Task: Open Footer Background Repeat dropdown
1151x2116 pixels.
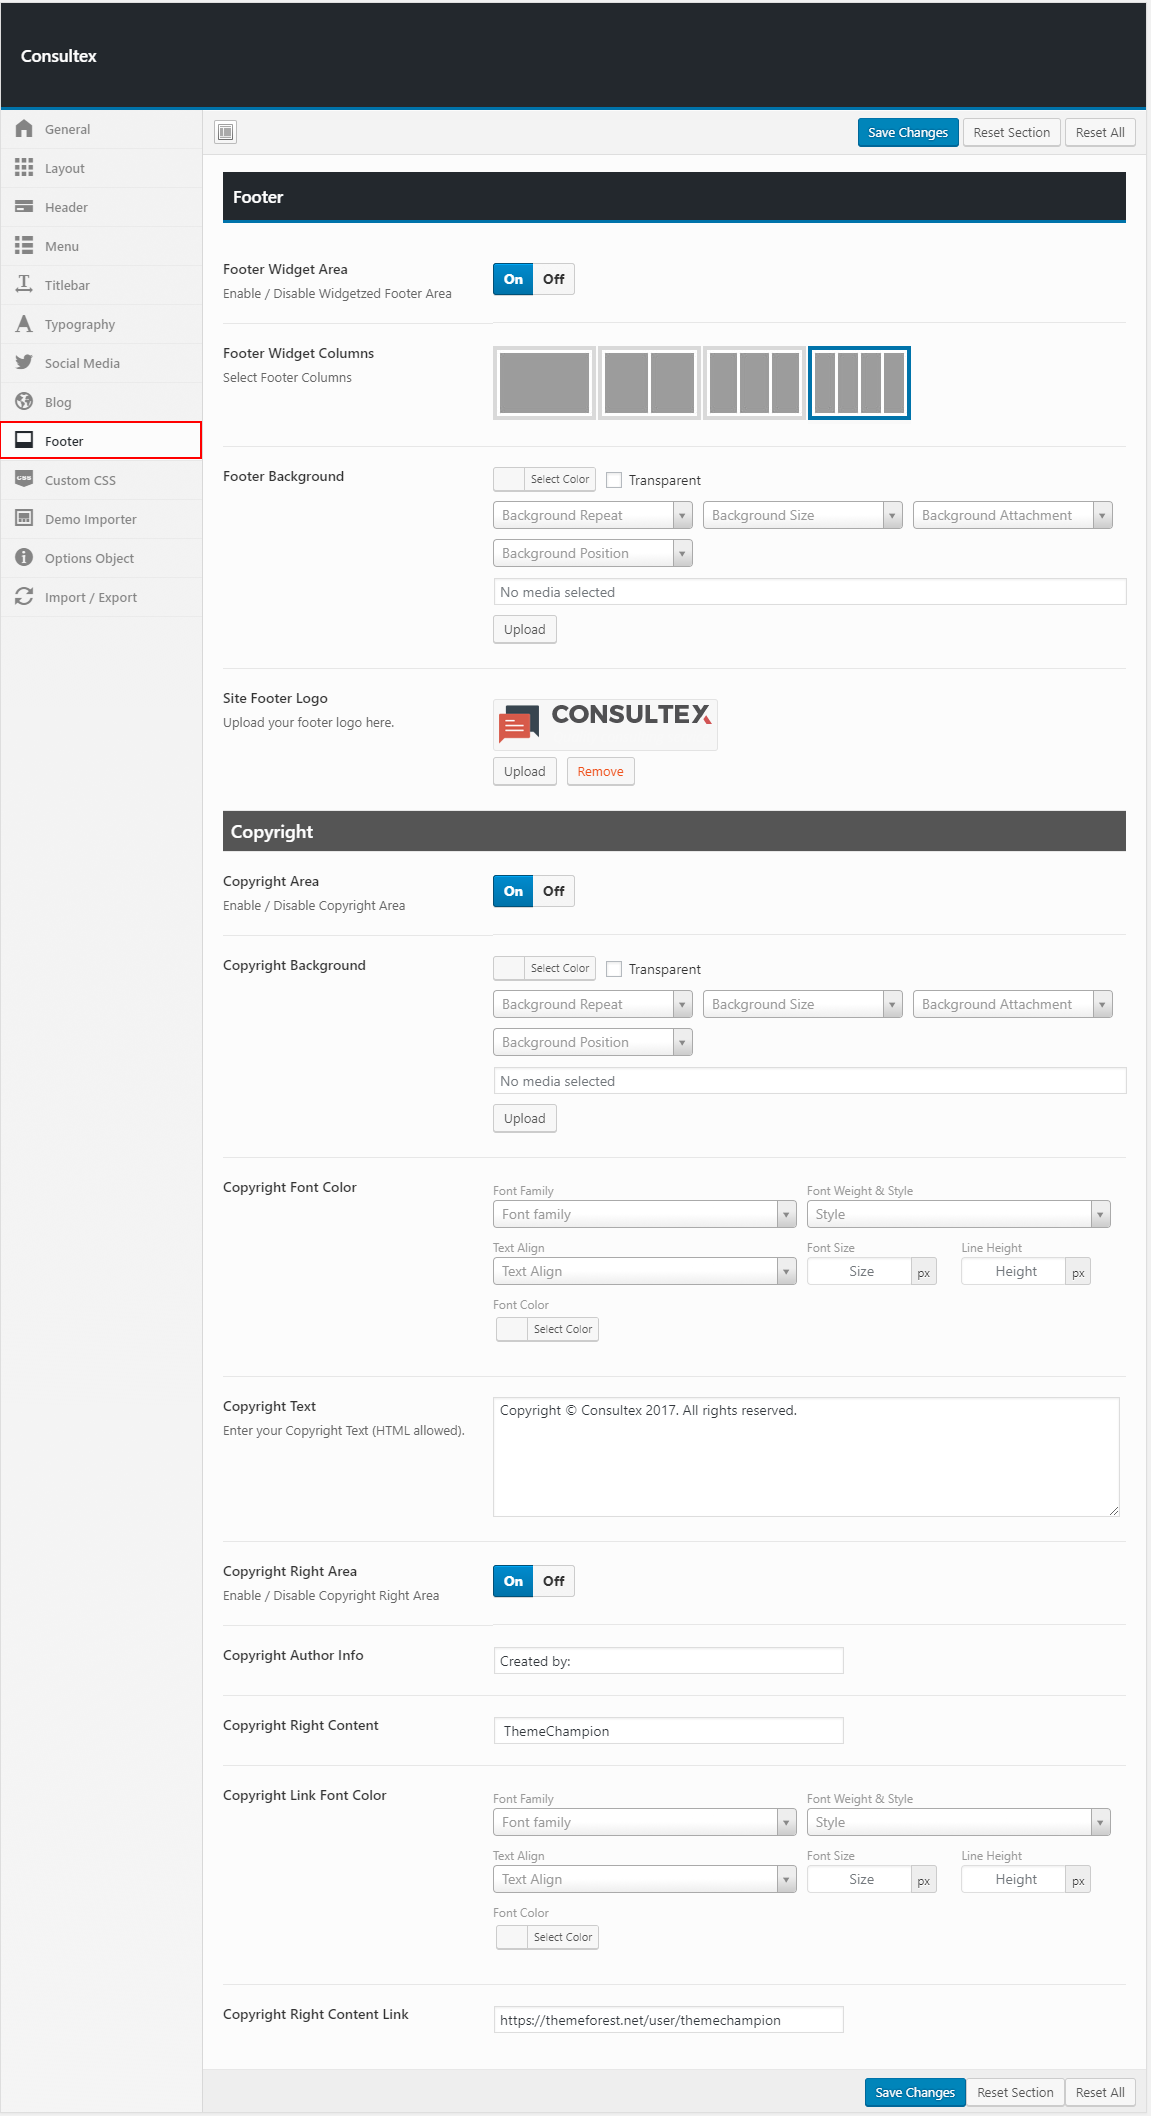Action: coord(592,516)
